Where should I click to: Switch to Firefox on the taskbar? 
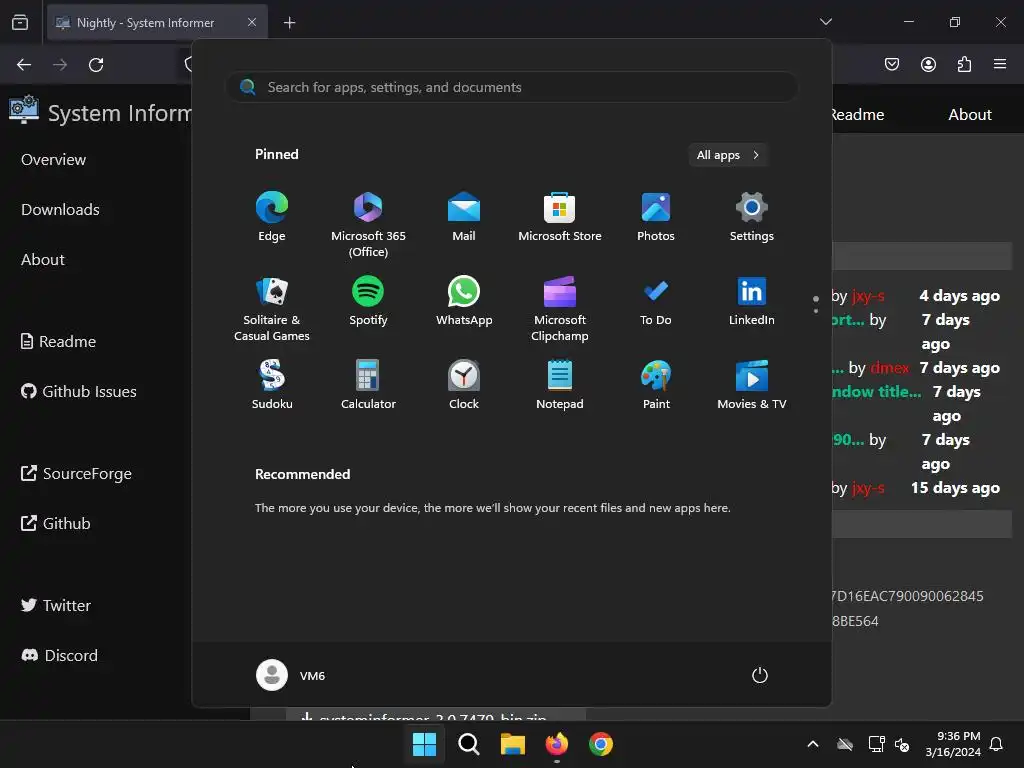(557, 744)
